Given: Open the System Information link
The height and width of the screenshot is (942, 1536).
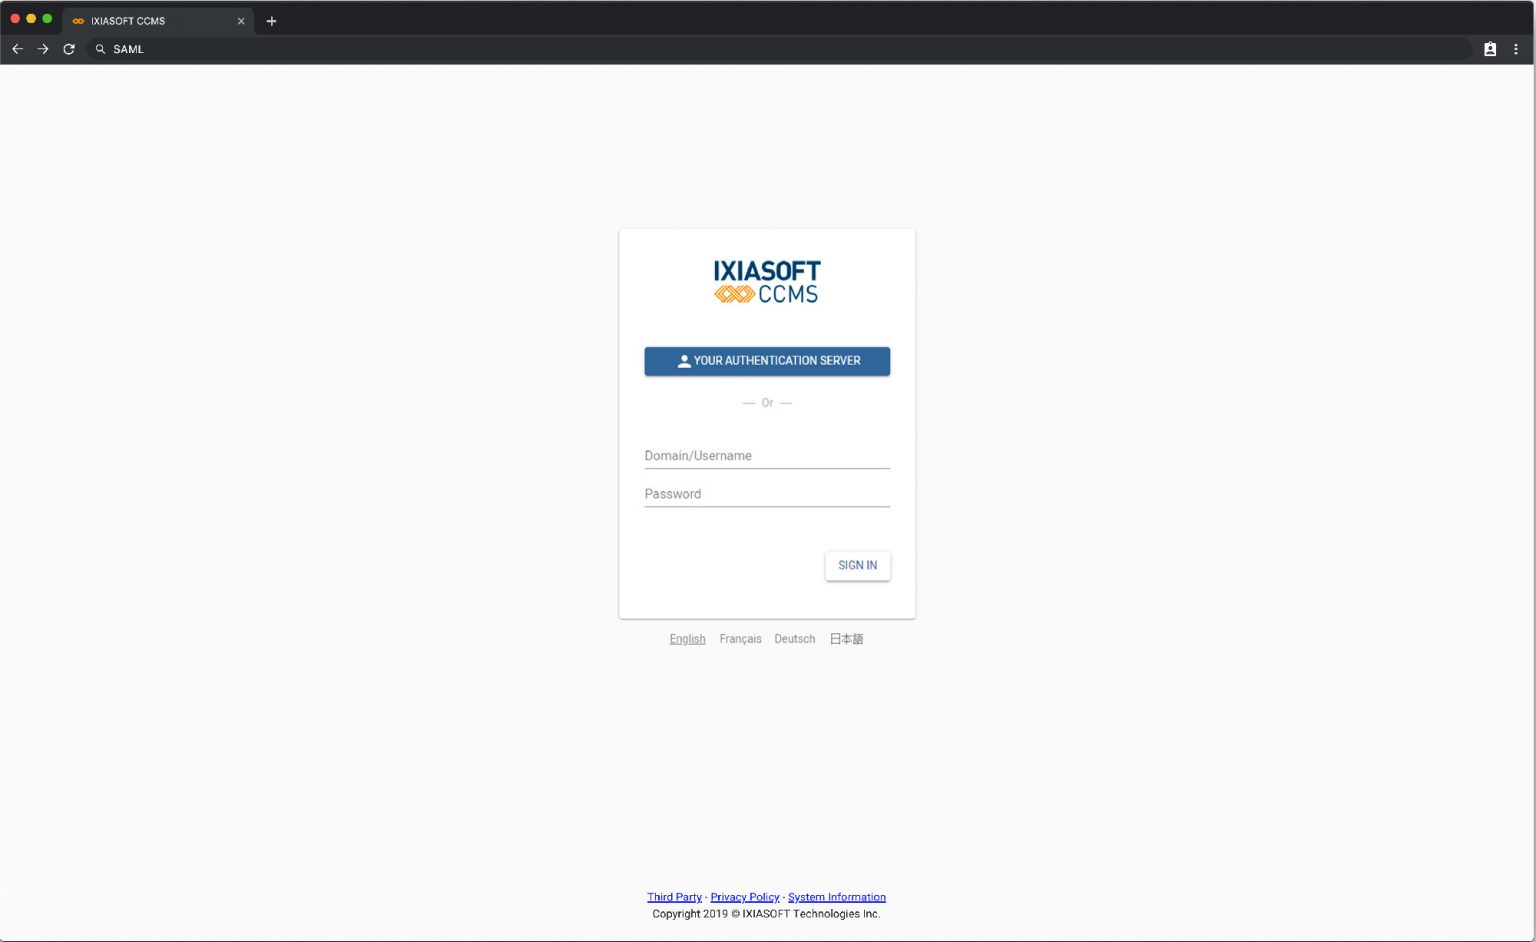Looking at the screenshot, I should (x=836, y=897).
